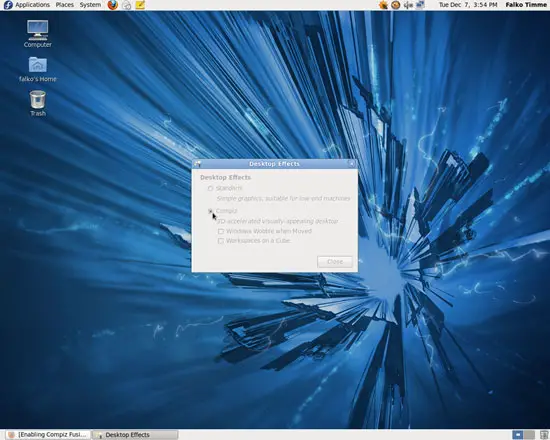Open the Computer desktop icon
This screenshot has width=550, height=440.
click(x=38, y=34)
